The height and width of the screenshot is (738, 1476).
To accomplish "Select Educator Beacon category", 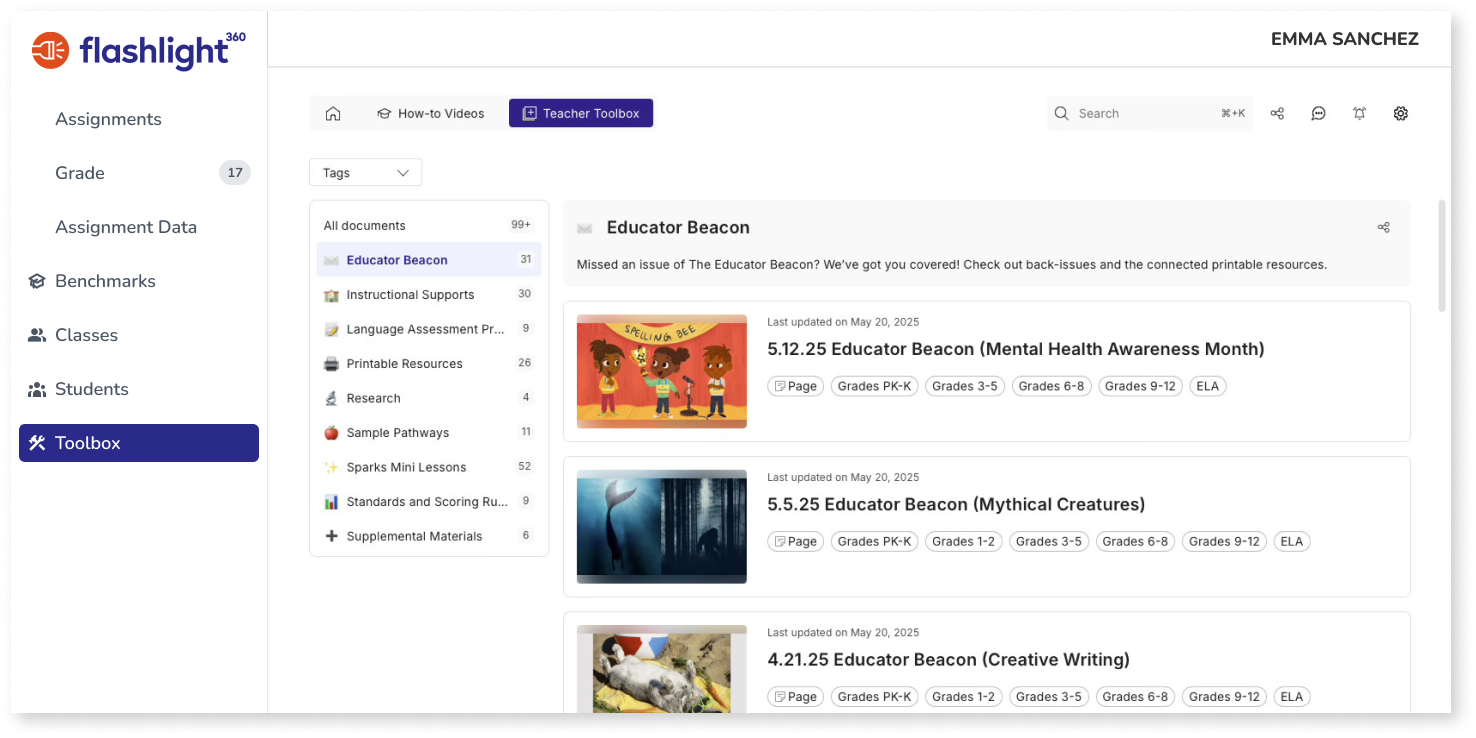I will pyautogui.click(x=429, y=260).
